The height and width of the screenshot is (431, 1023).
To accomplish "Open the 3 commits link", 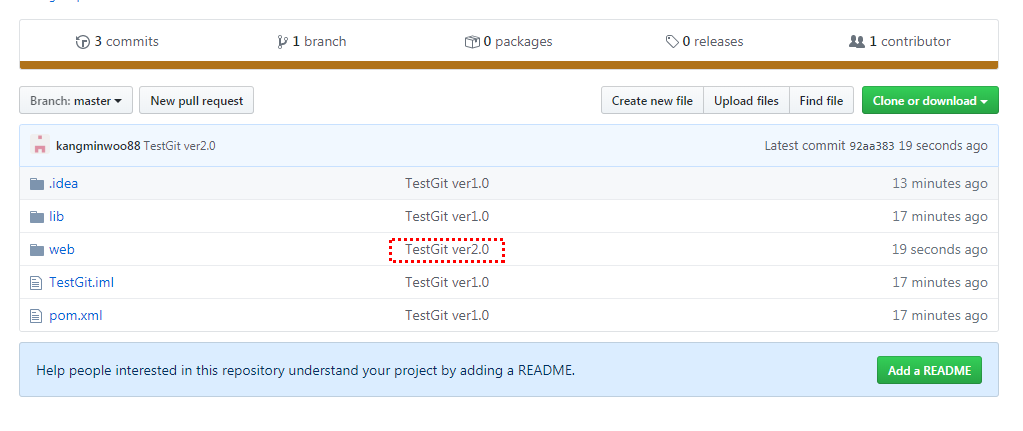I will pyautogui.click(x=117, y=42).
